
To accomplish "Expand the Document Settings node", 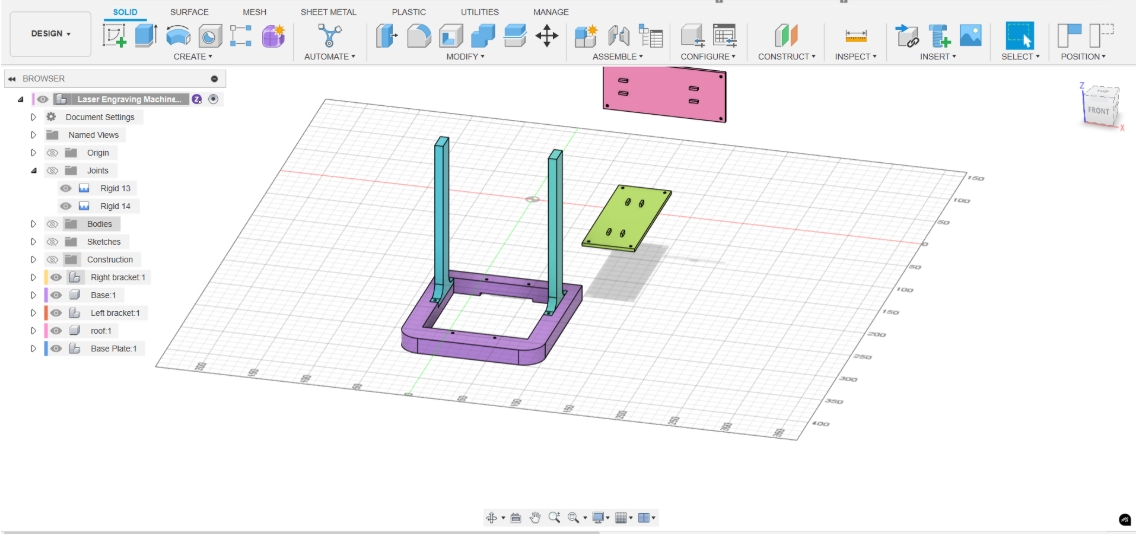I will pyautogui.click(x=33, y=117).
